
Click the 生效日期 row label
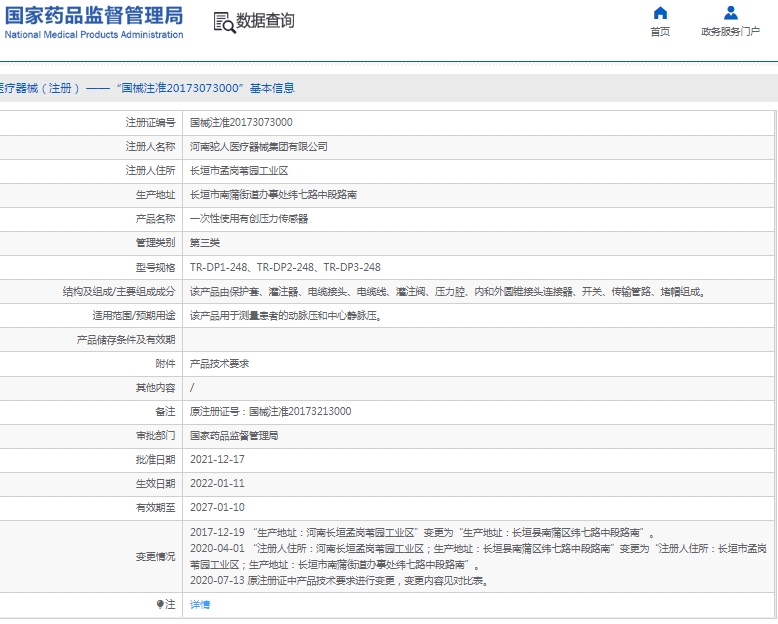155,484
